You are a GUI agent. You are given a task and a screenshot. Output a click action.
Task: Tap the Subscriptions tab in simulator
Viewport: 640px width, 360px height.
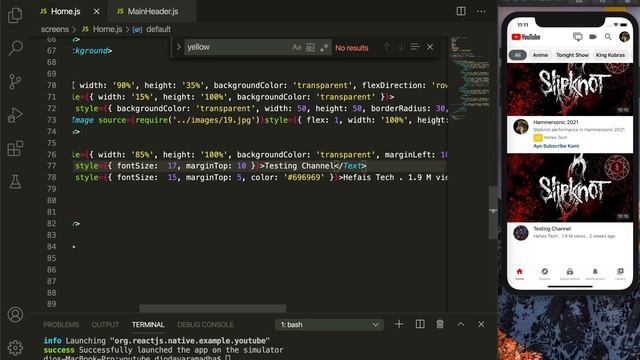pos(570,274)
